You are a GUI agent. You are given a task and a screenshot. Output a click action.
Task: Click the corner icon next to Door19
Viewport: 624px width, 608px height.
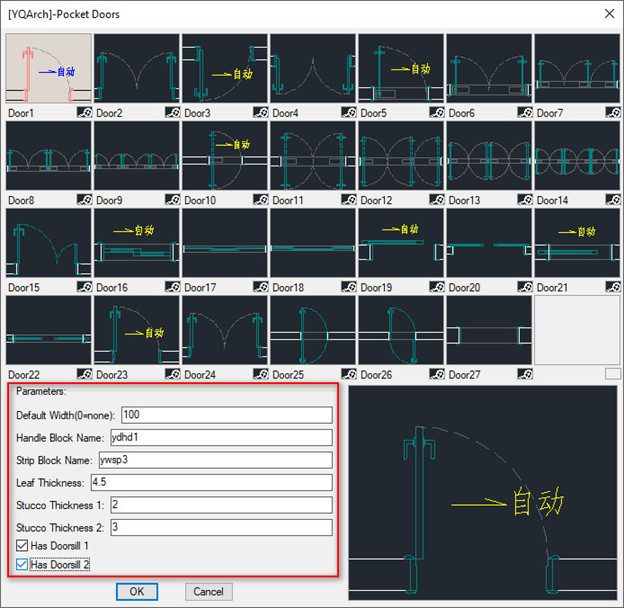pyautogui.click(x=436, y=288)
